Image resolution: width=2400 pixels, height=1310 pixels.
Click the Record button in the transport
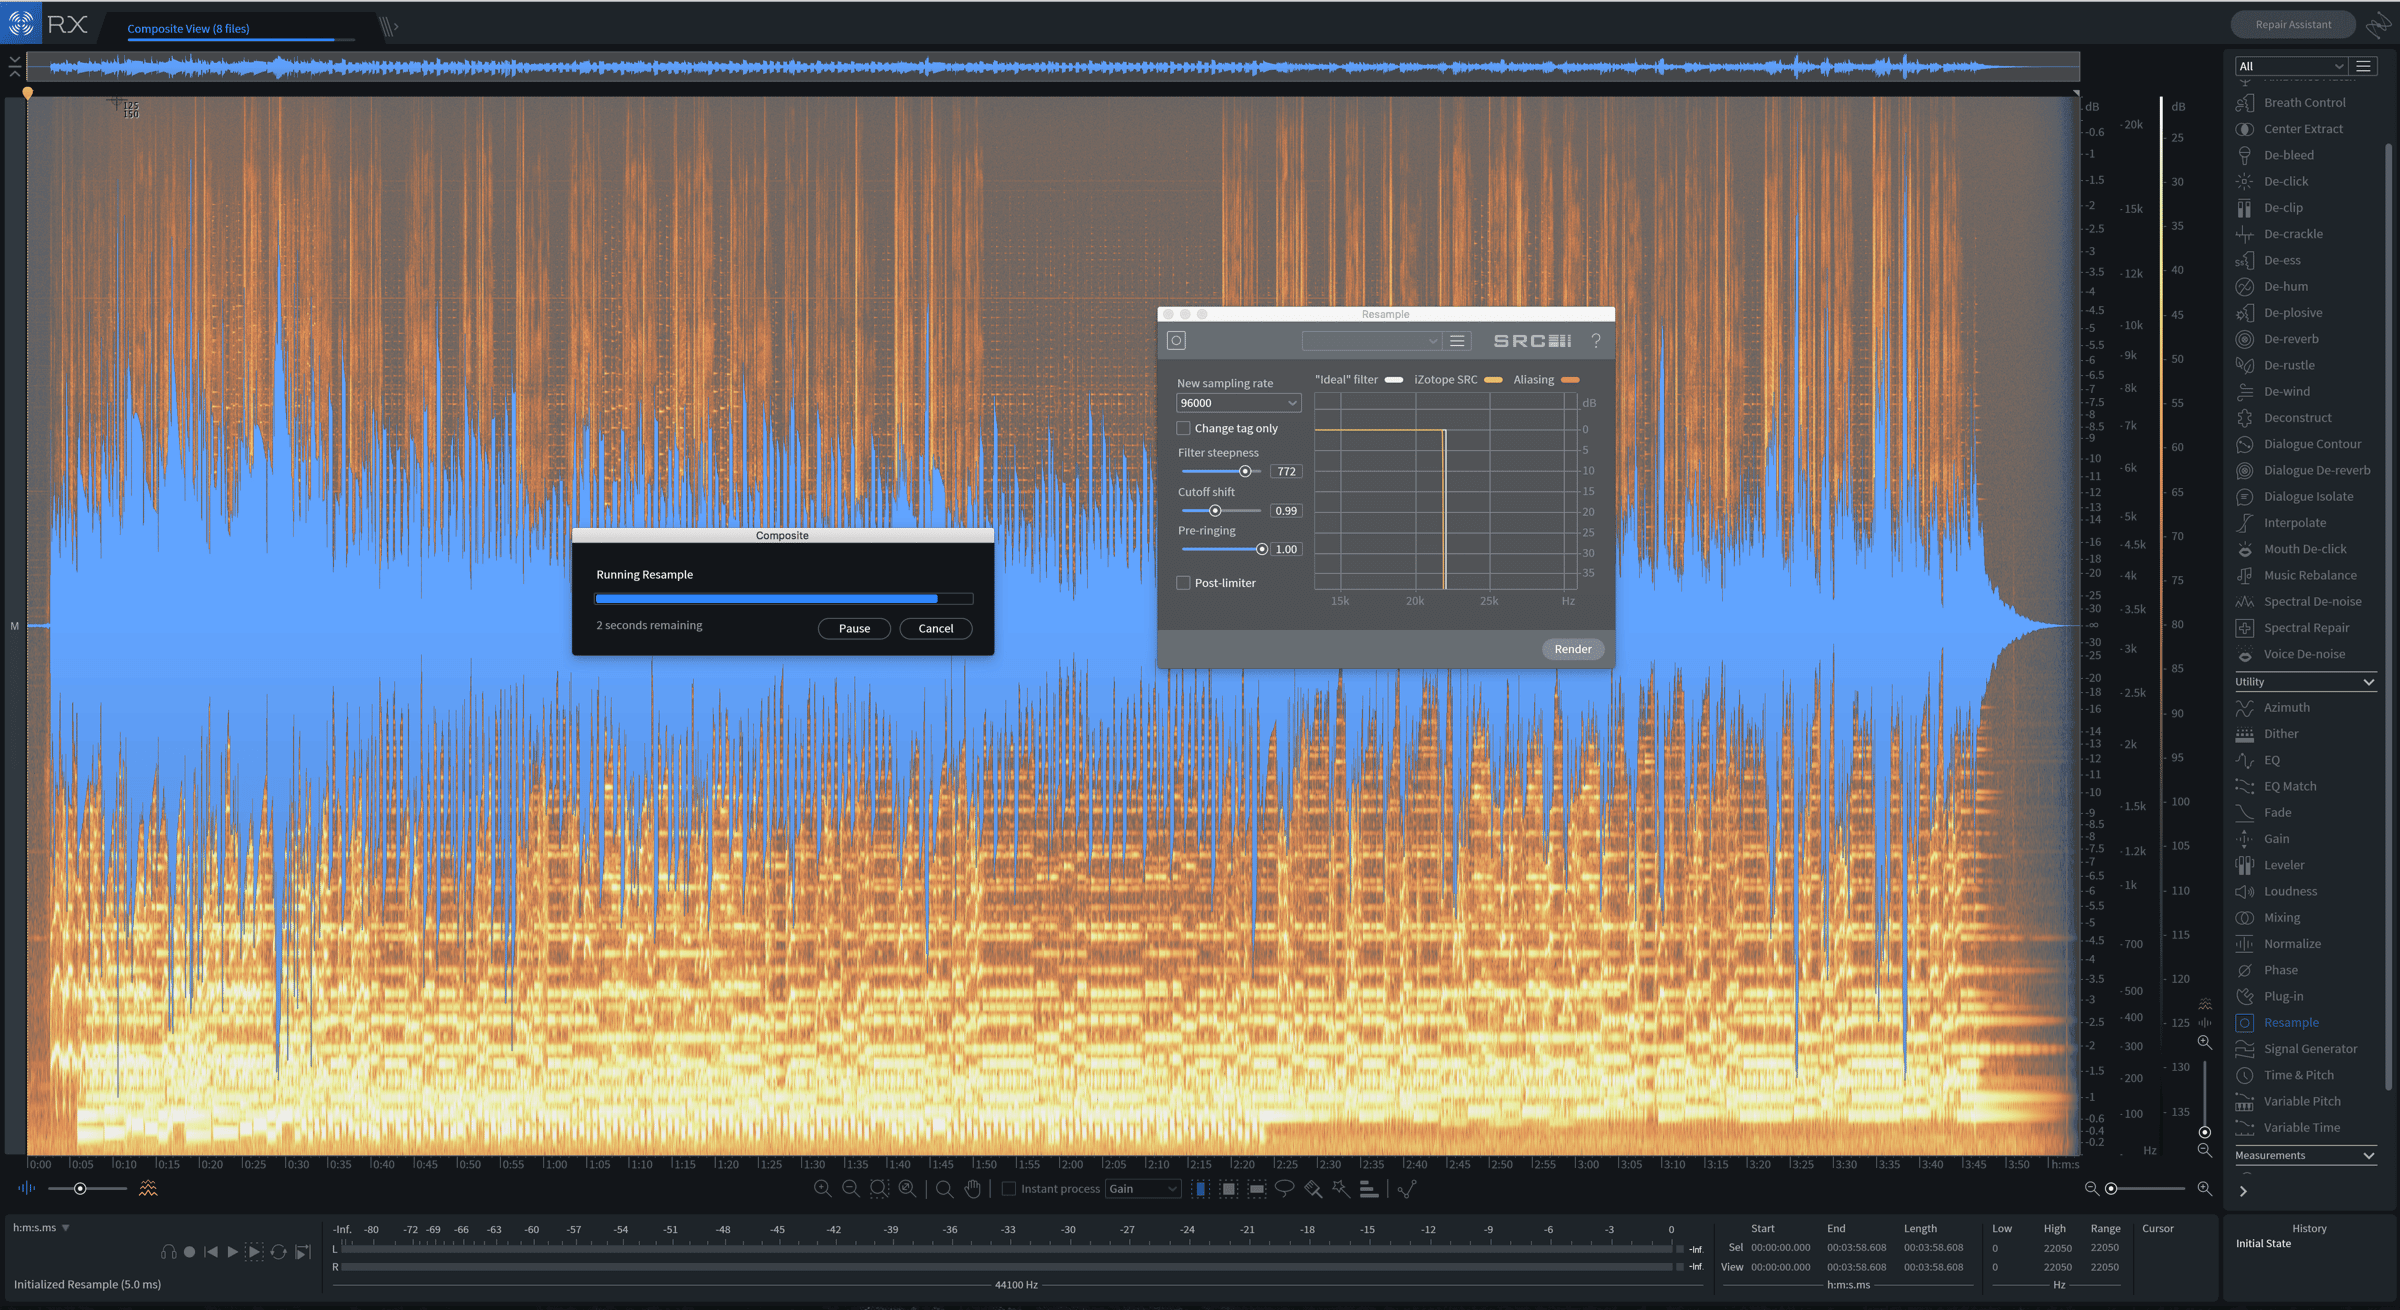(x=189, y=1252)
